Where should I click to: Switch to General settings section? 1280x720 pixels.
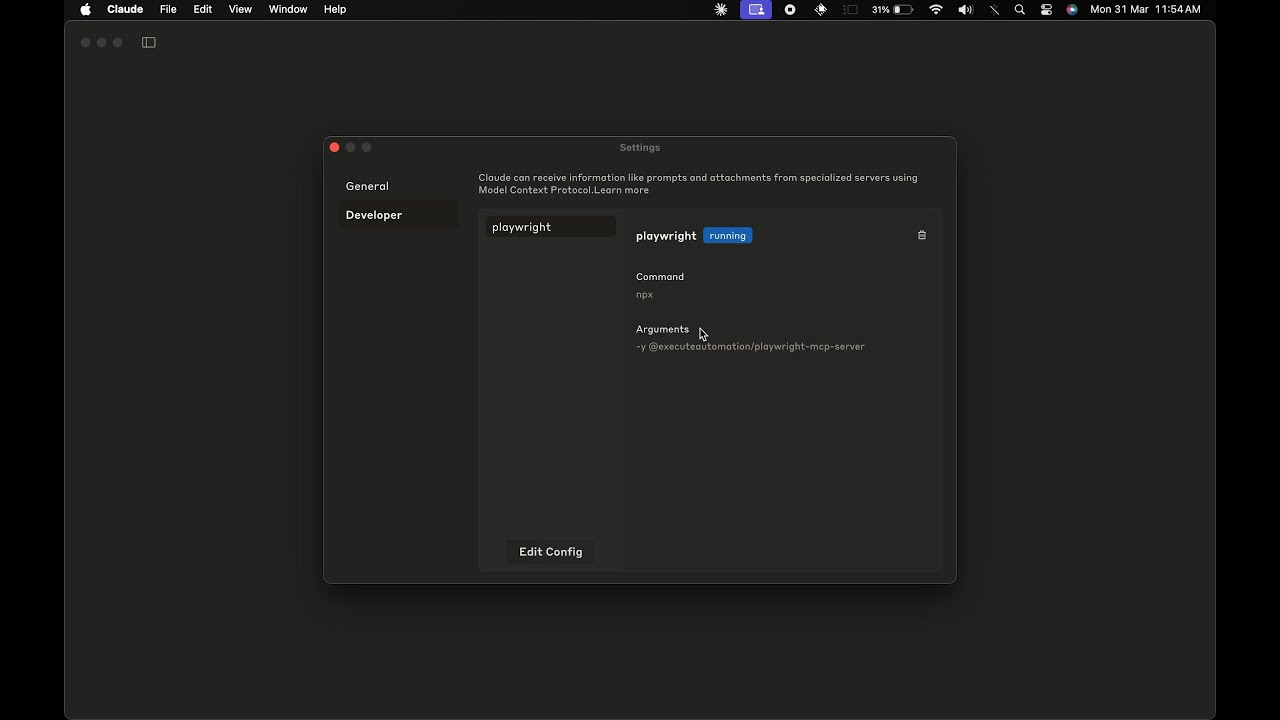pyautogui.click(x=398, y=186)
